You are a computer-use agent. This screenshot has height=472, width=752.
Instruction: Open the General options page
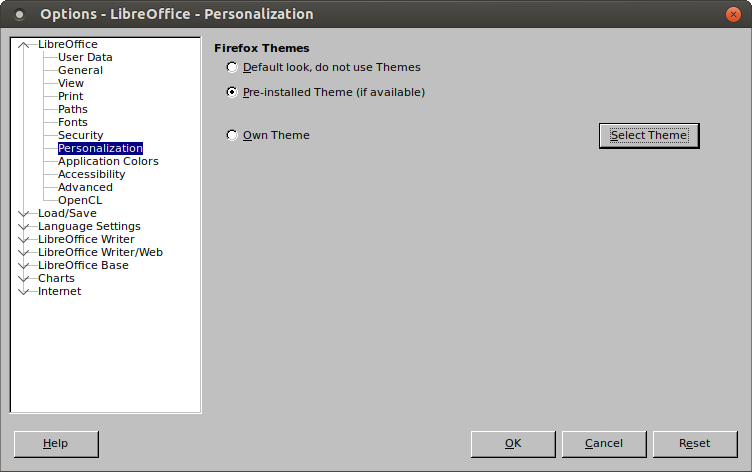pos(80,70)
